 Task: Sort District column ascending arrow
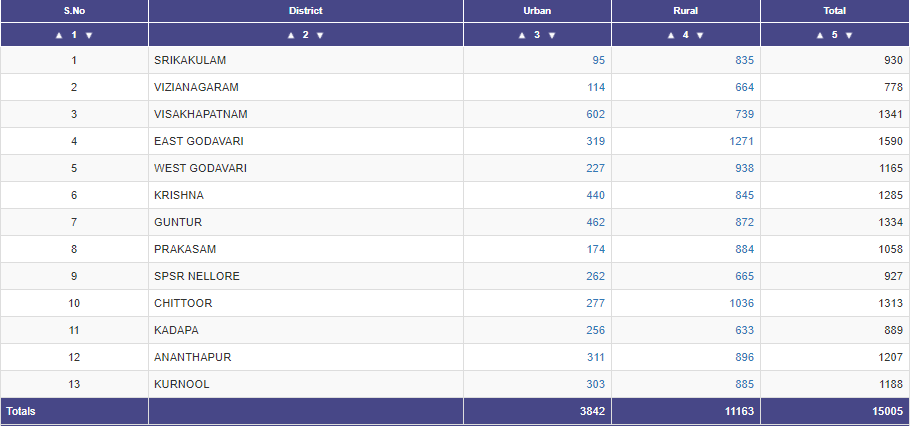point(291,35)
